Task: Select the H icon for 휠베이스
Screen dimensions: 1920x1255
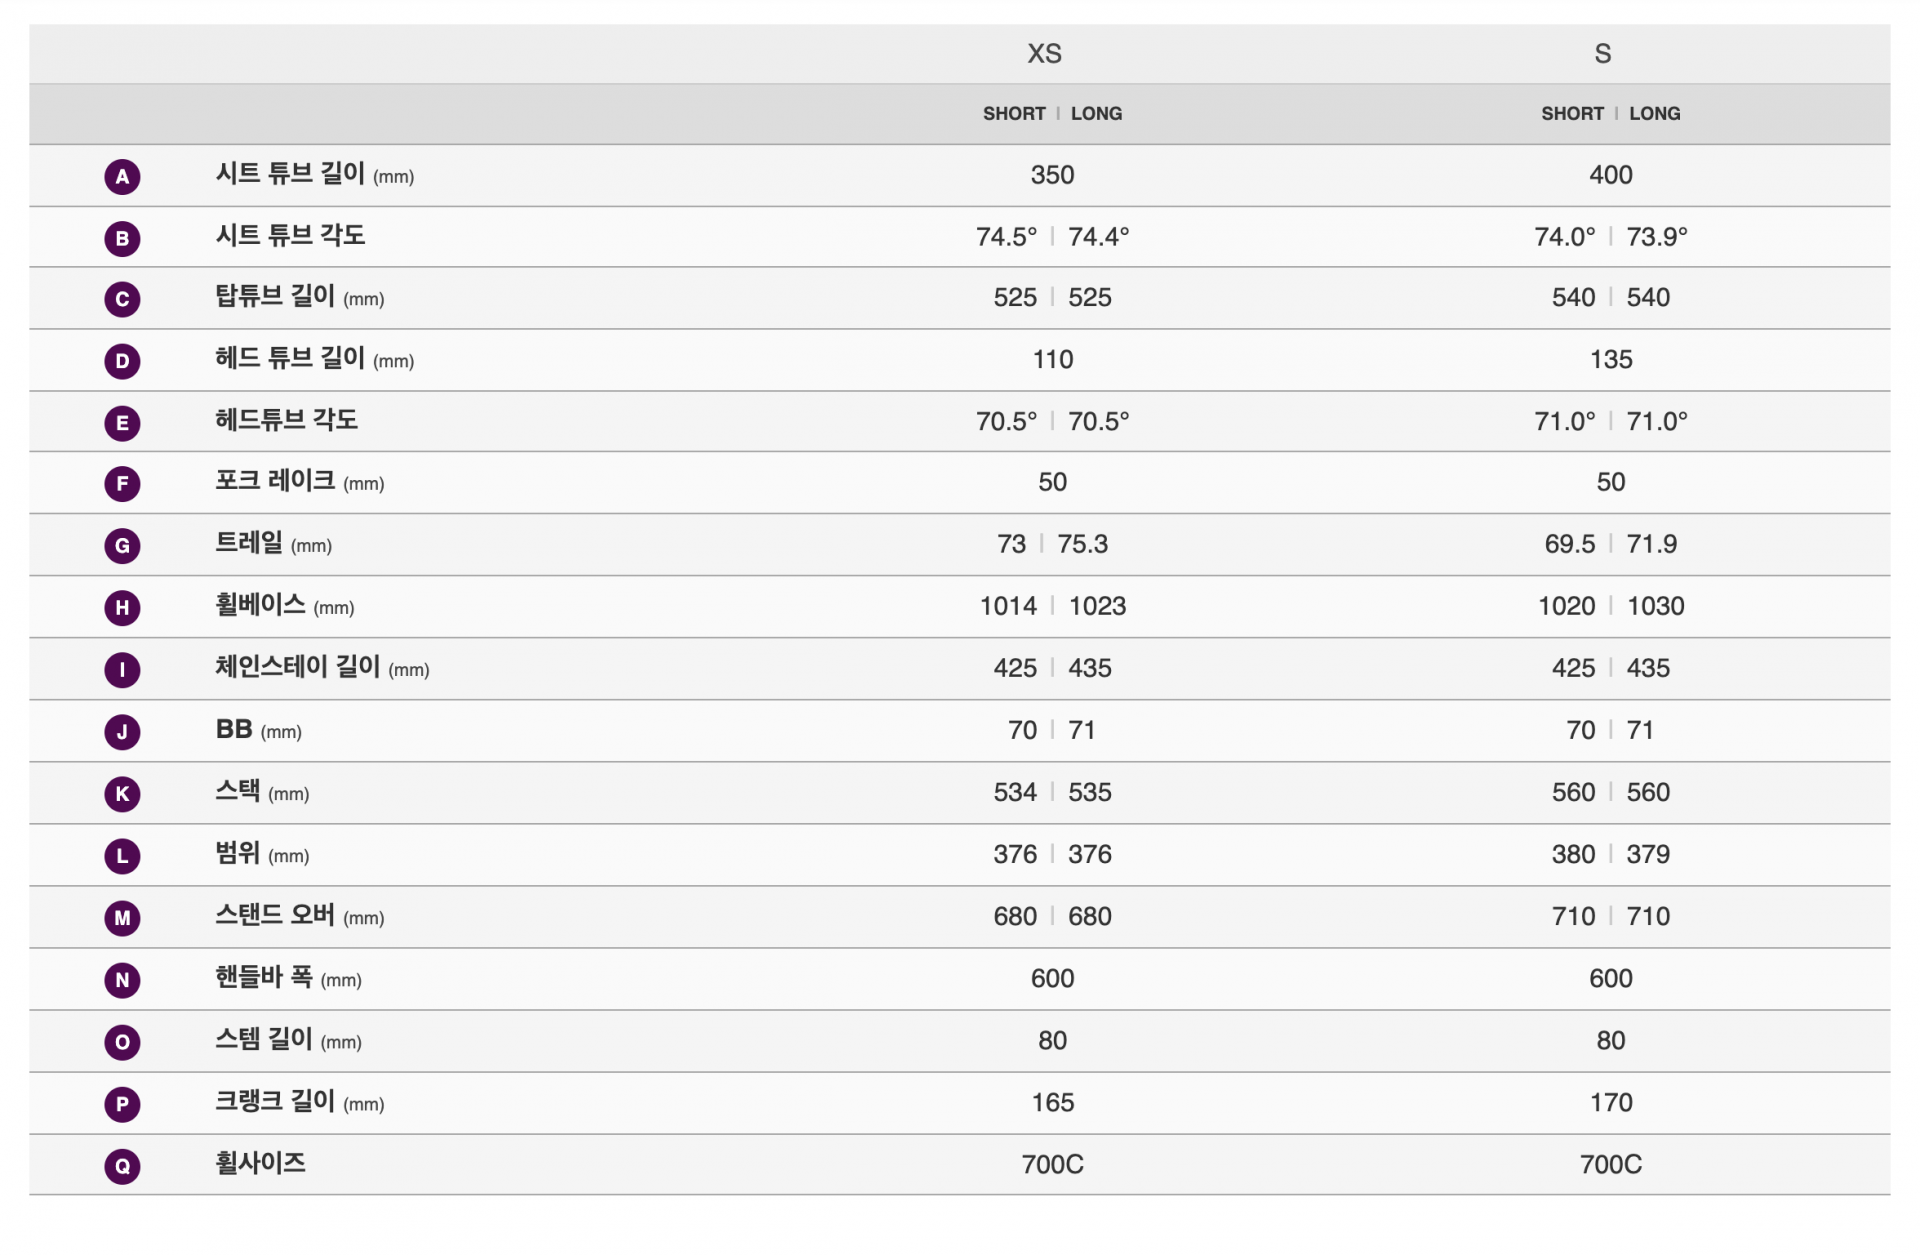Action: click(x=122, y=608)
